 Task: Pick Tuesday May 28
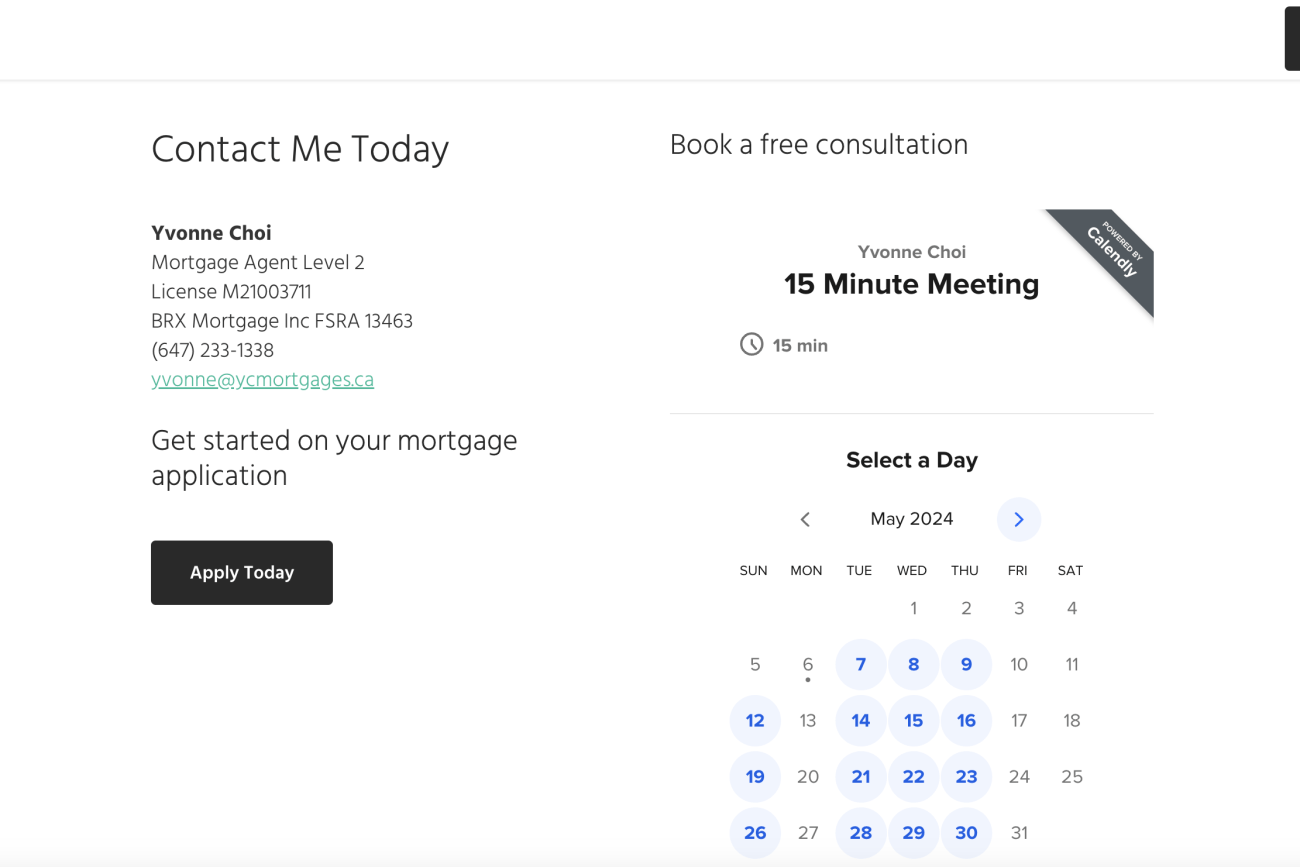tap(860, 832)
